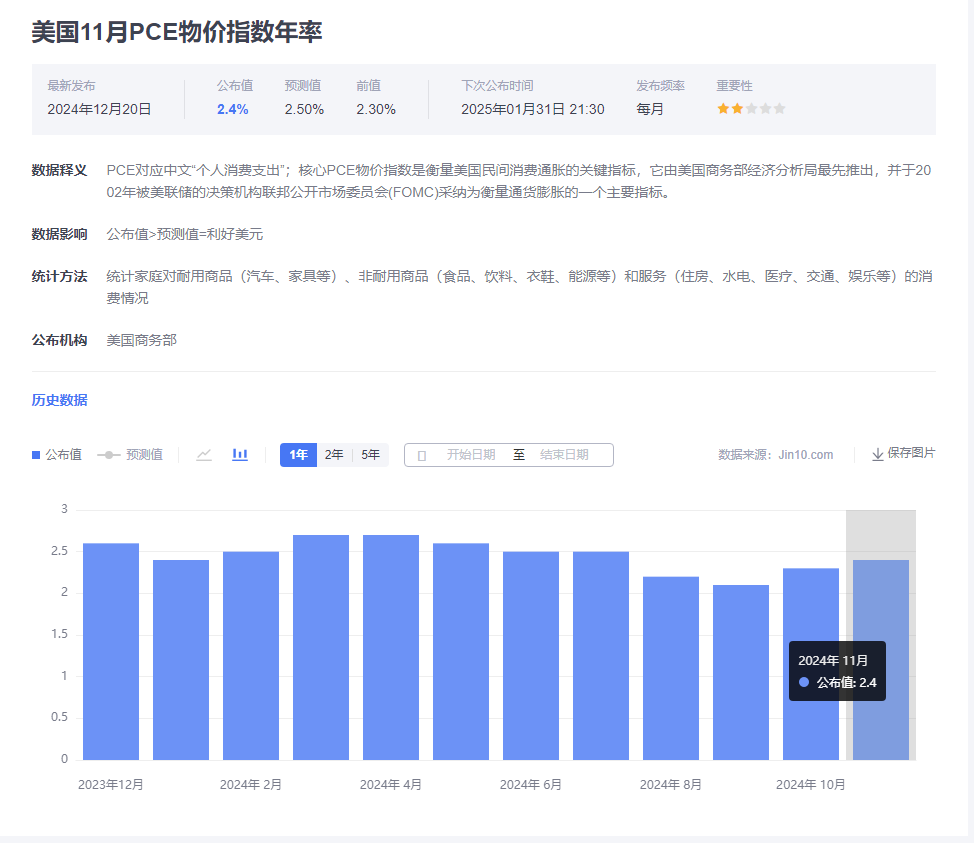This screenshot has width=974, height=843.
Task: Click the first importance star
Action: [723, 109]
